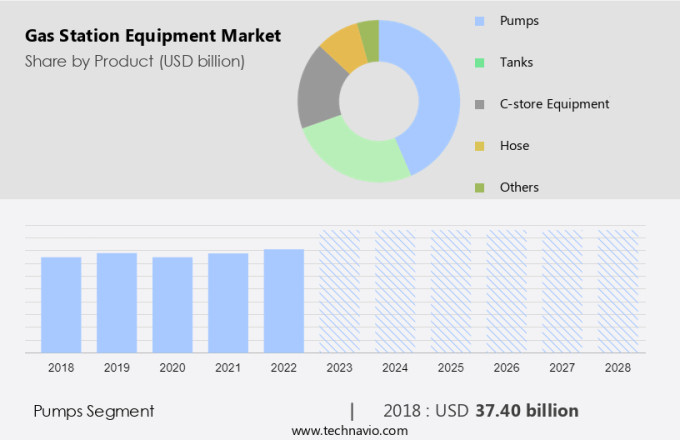Click the blue Pumps legend swatch
This screenshot has height=440, width=680.
tap(480, 20)
